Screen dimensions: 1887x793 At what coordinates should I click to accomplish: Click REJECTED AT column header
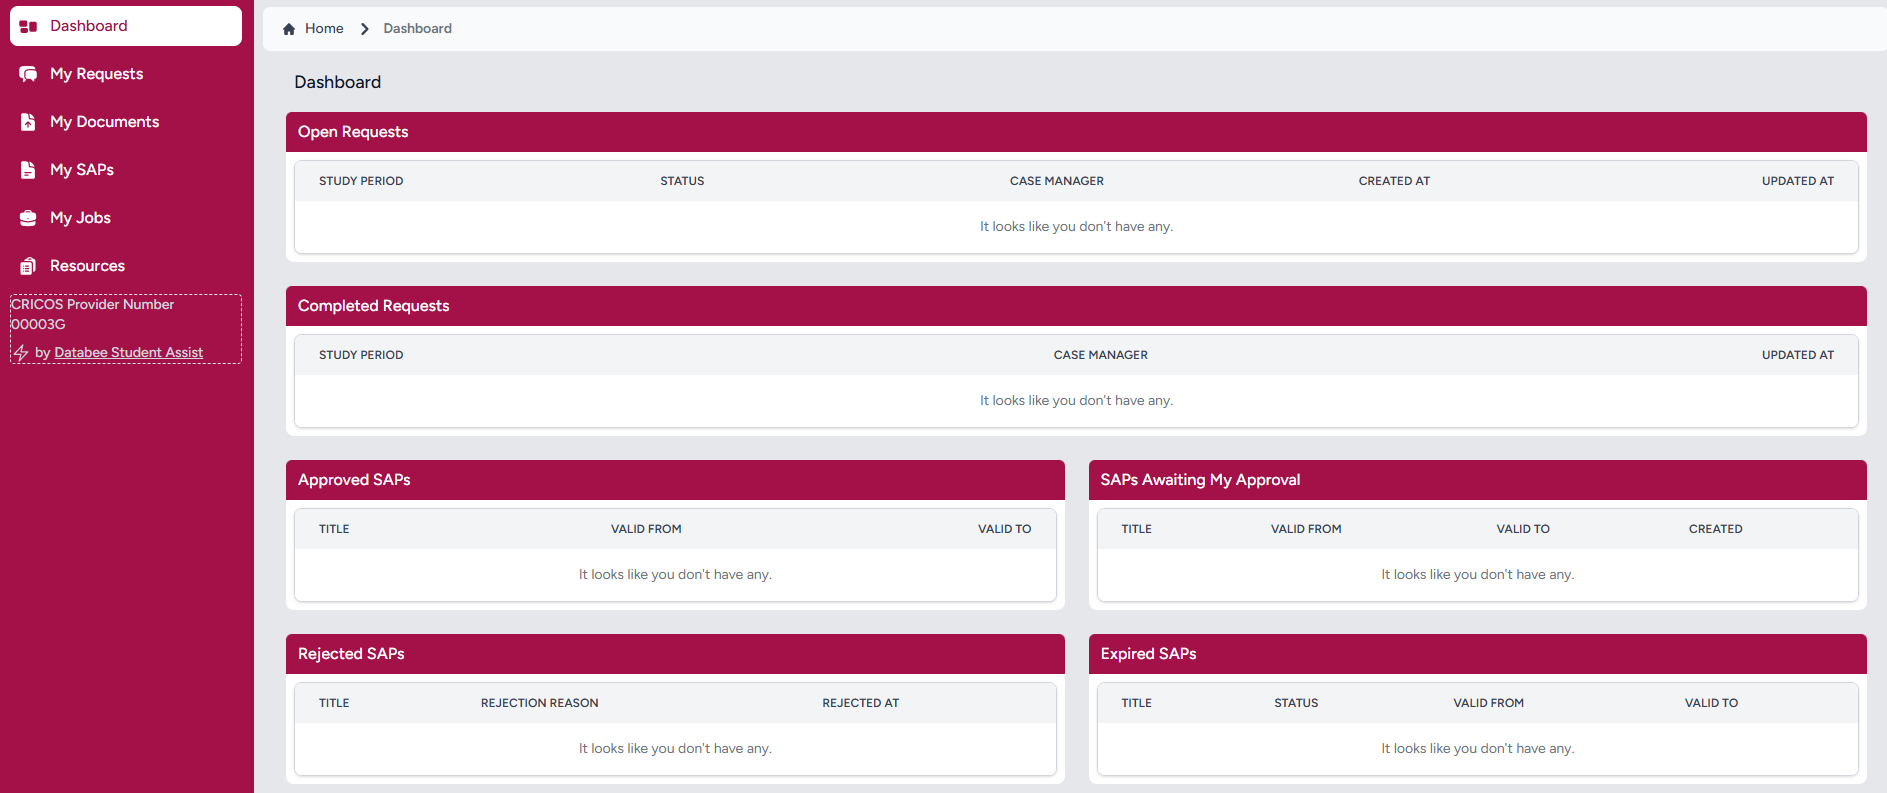[x=861, y=703]
